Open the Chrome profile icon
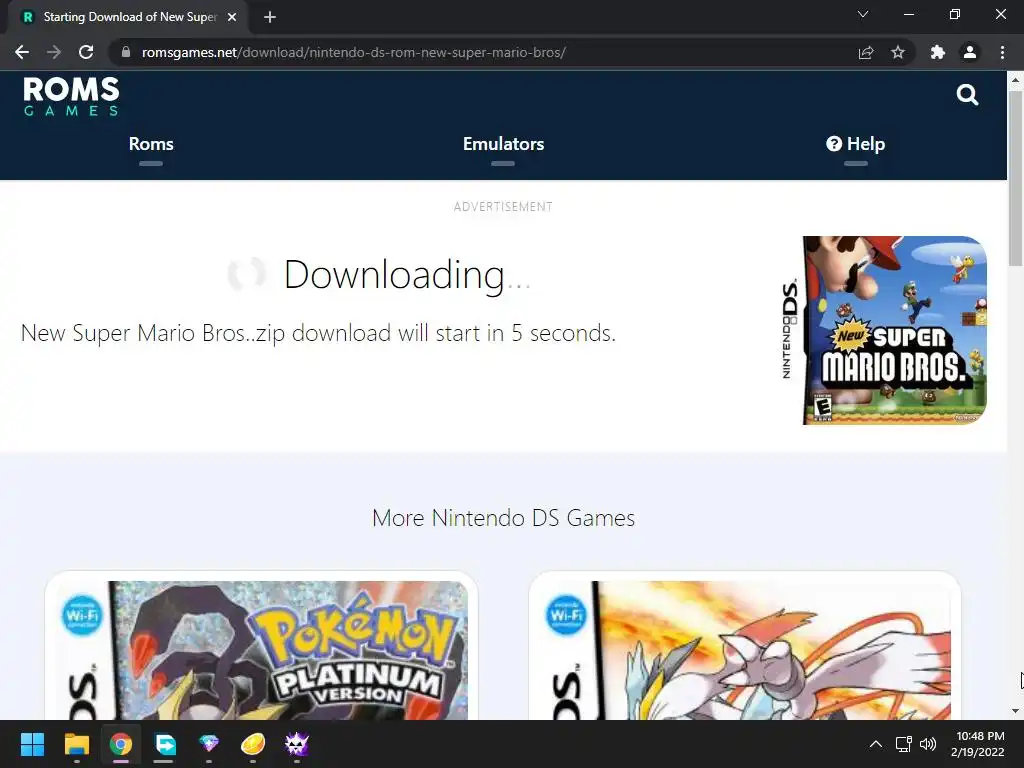This screenshot has height=768, width=1024. [970, 52]
